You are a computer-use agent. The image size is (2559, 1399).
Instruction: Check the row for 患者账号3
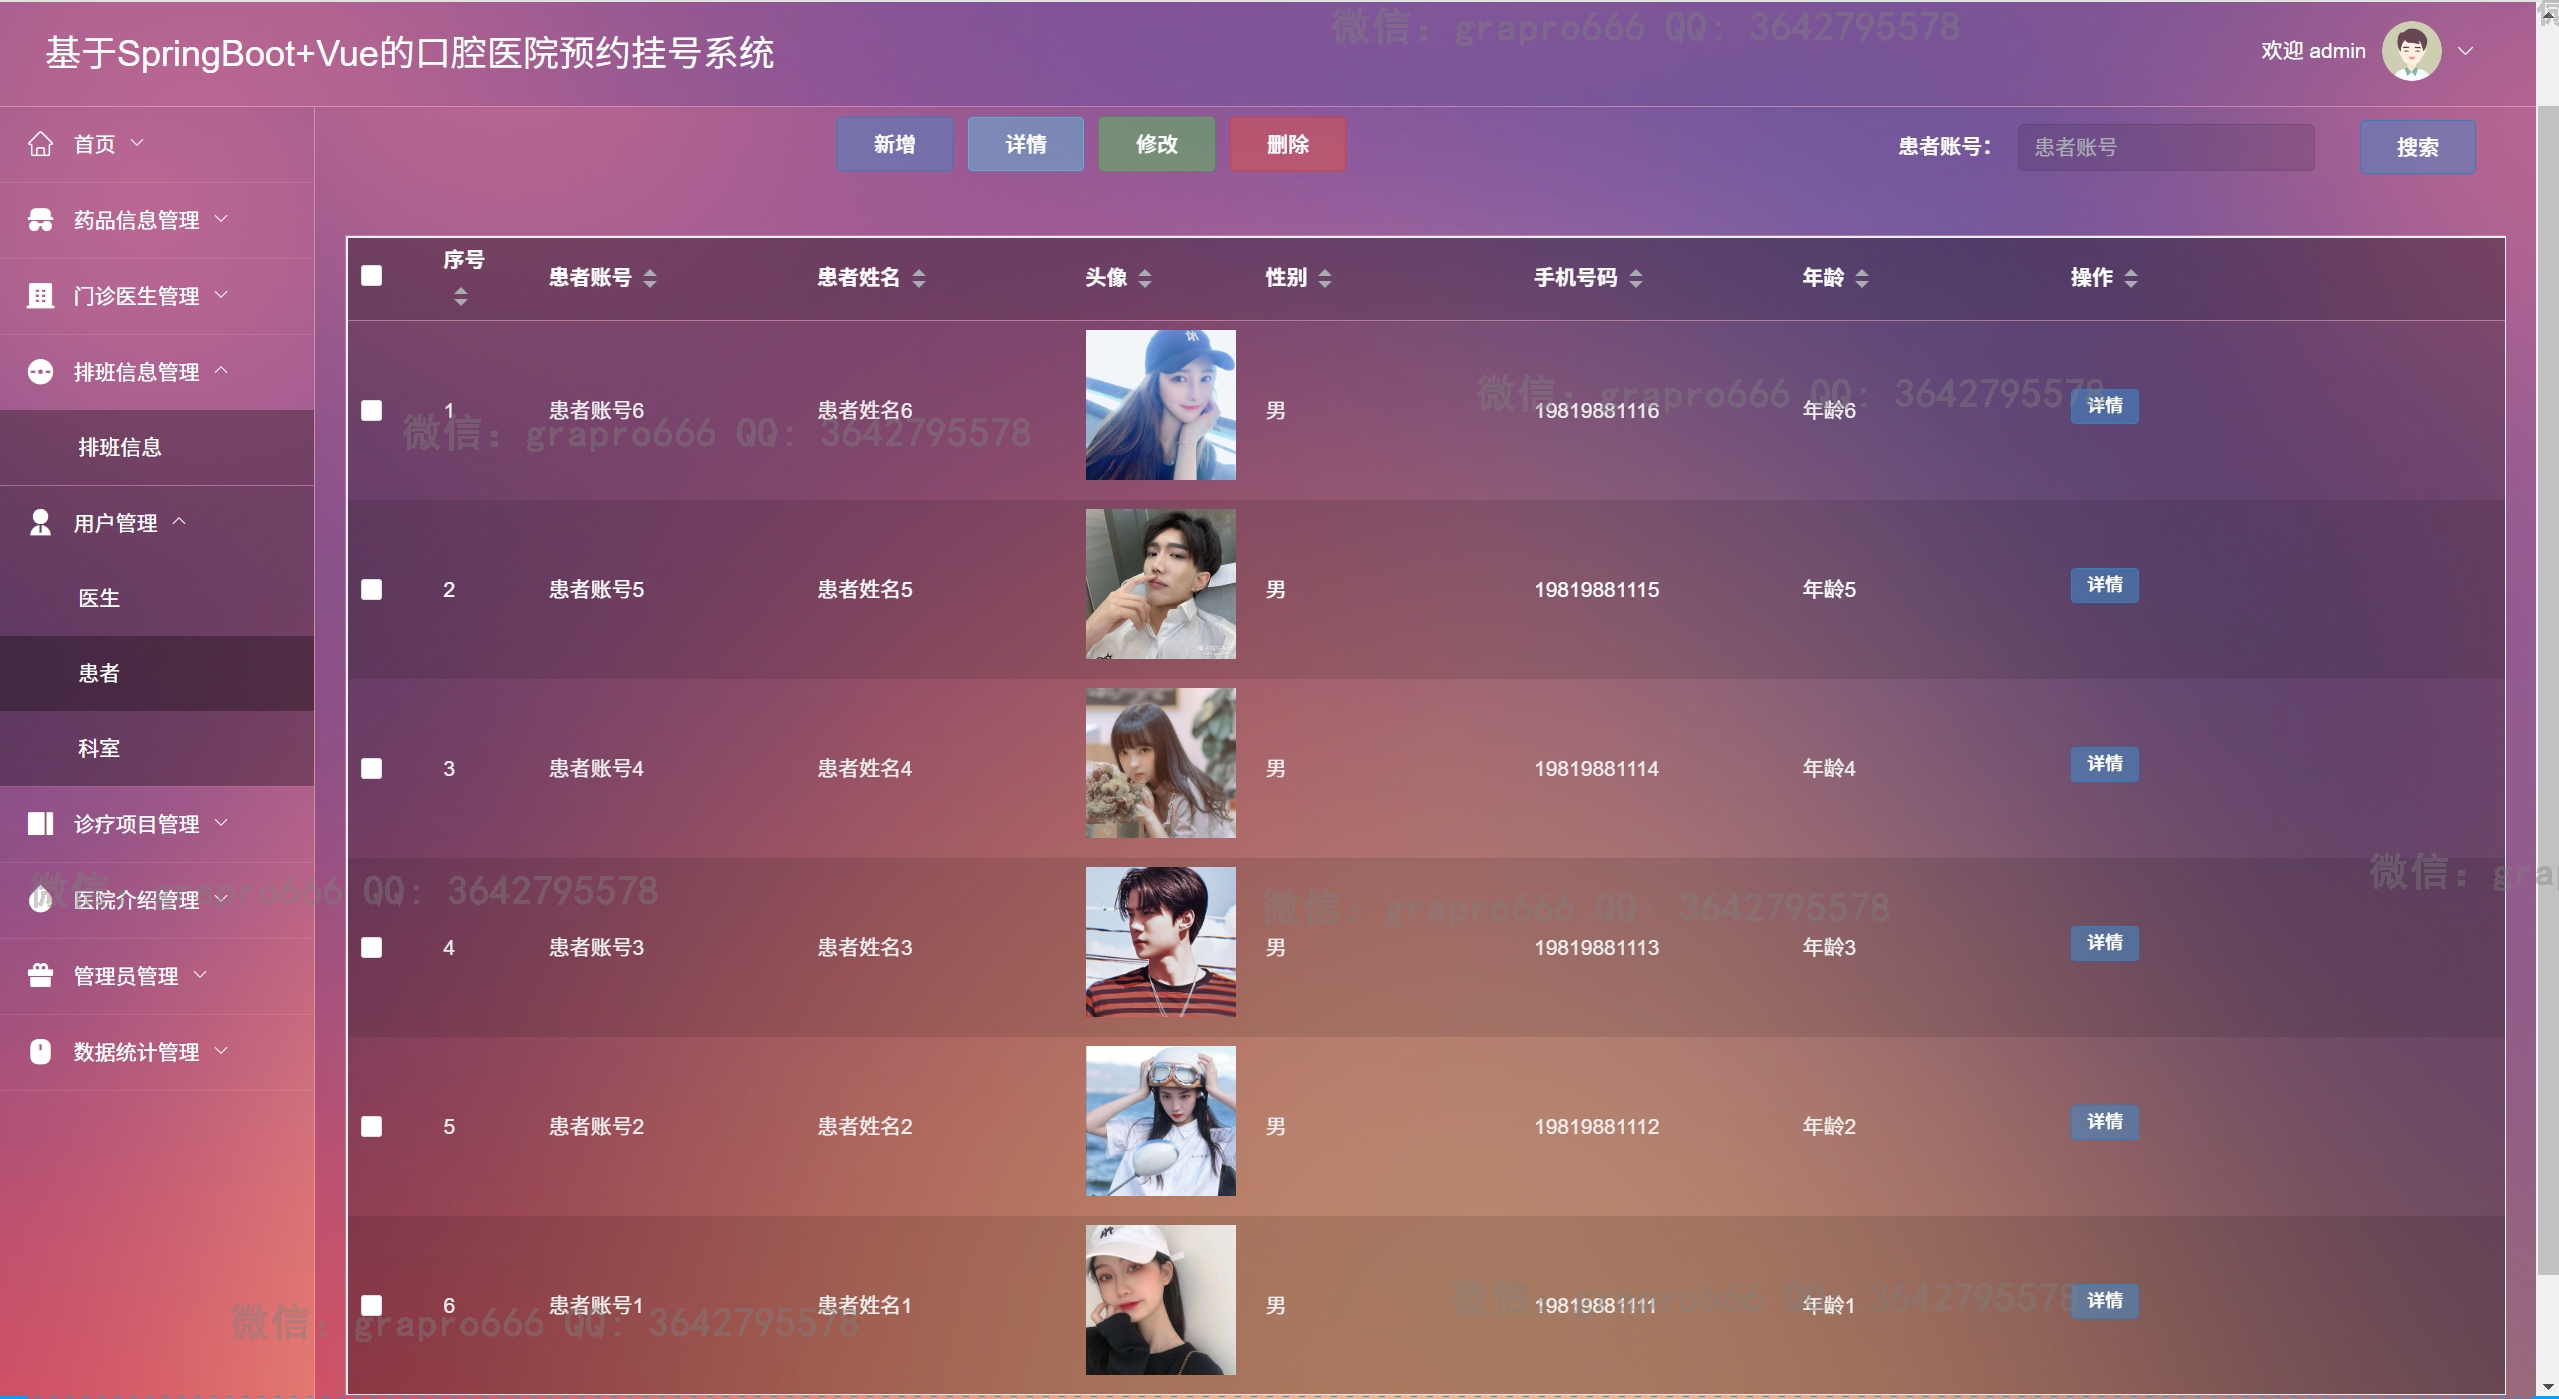coord(371,947)
